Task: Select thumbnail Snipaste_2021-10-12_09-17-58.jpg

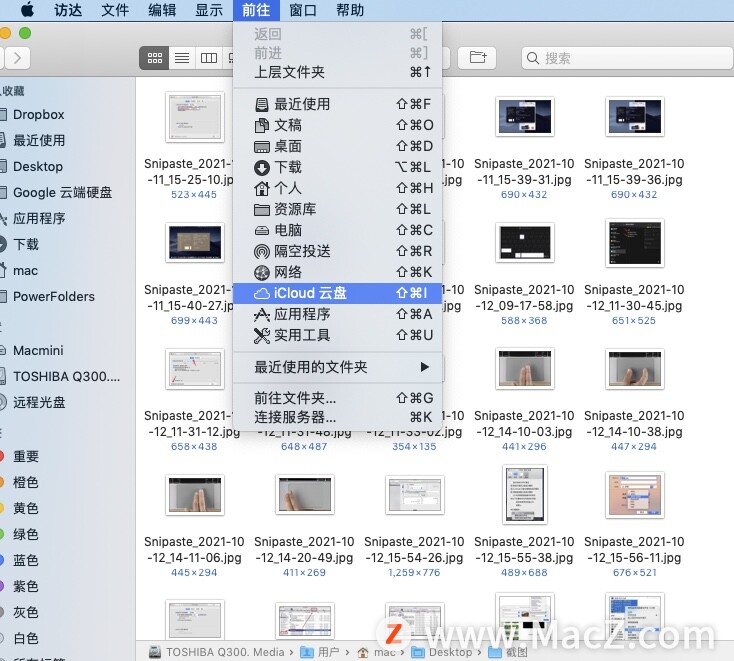Action: pyautogui.click(x=524, y=242)
